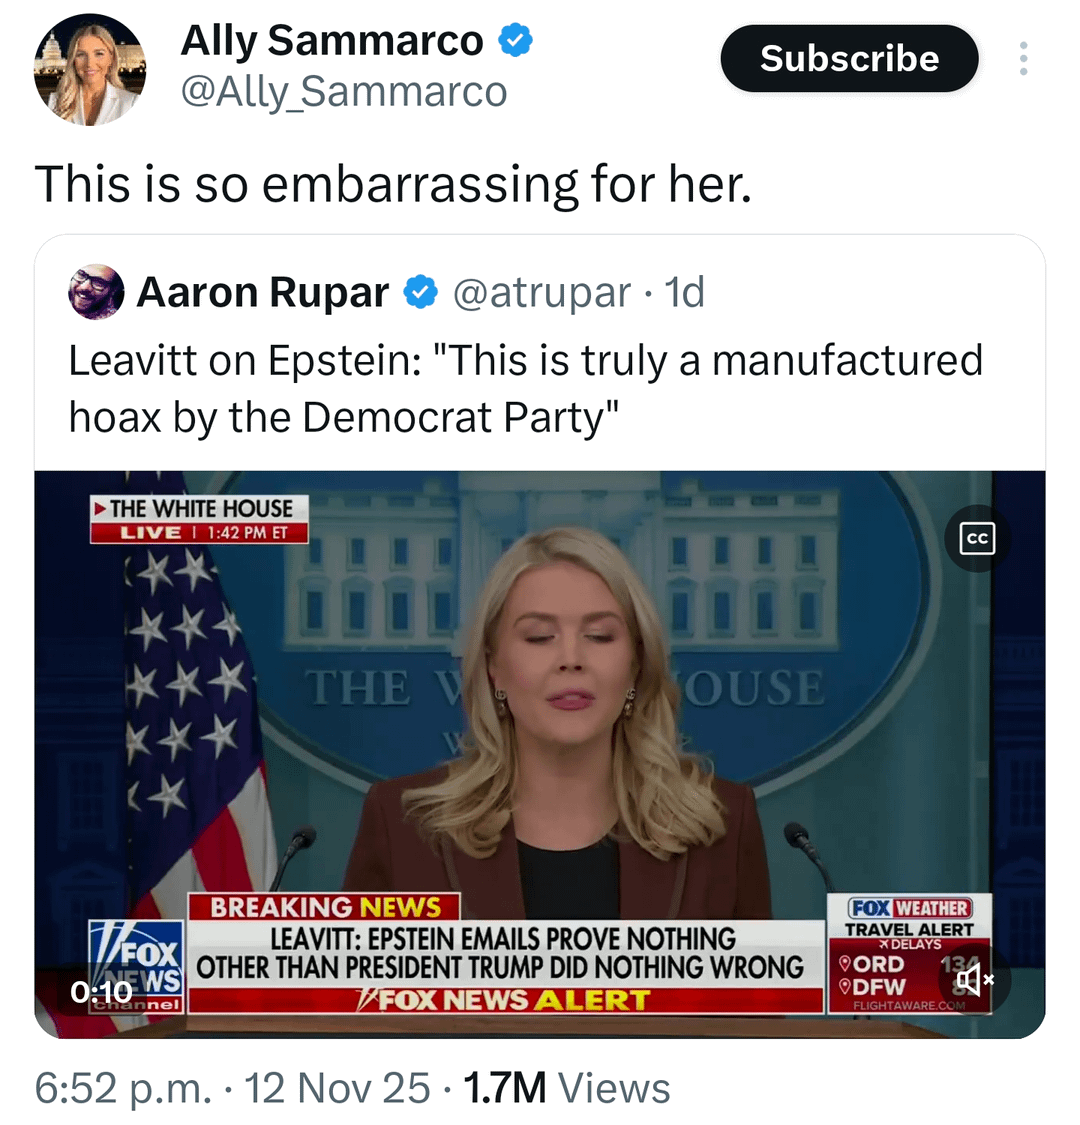
Task: Unmute the video using the speaker icon
Action: pyautogui.click(x=975, y=980)
